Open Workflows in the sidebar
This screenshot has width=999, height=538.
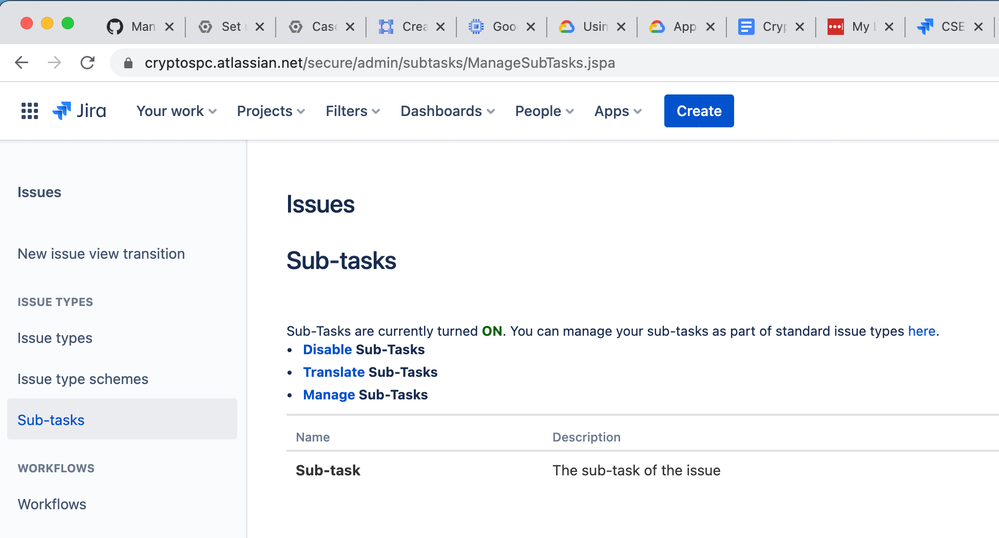point(52,504)
